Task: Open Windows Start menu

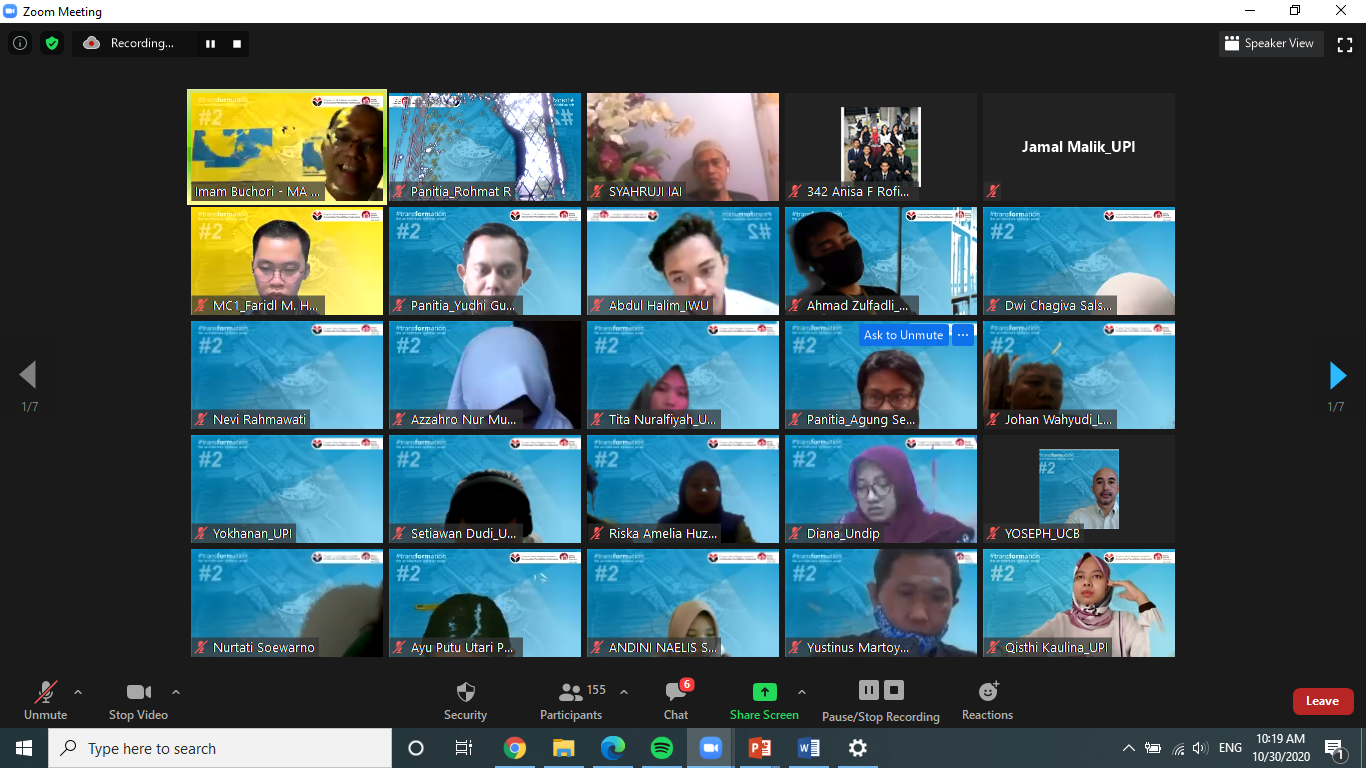Action: (24, 748)
